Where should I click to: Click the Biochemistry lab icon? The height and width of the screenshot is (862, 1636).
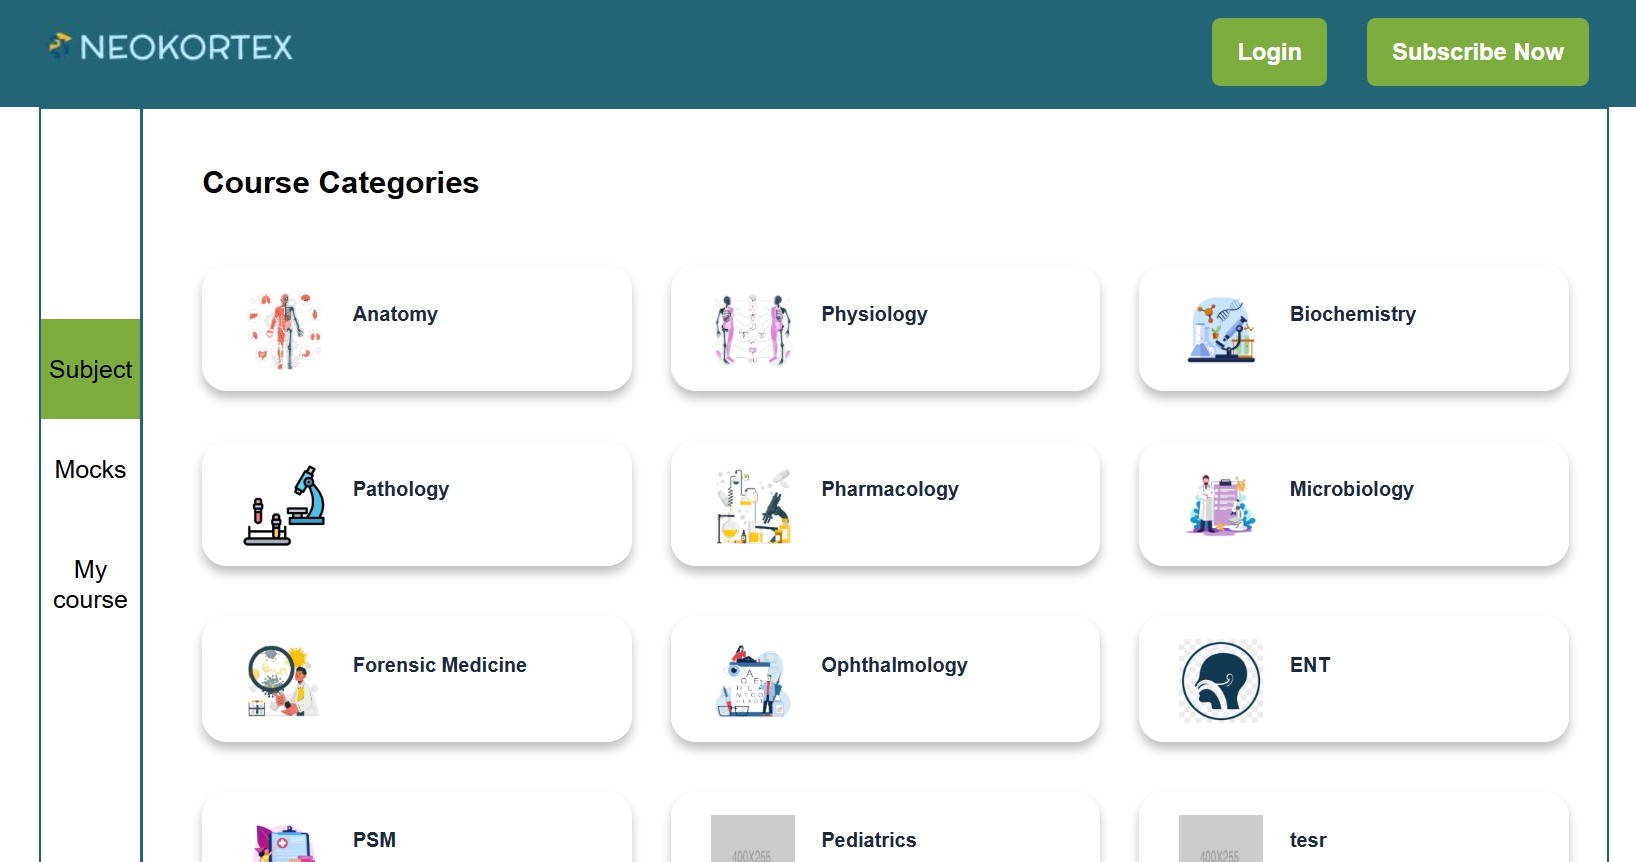click(x=1221, y=330)
